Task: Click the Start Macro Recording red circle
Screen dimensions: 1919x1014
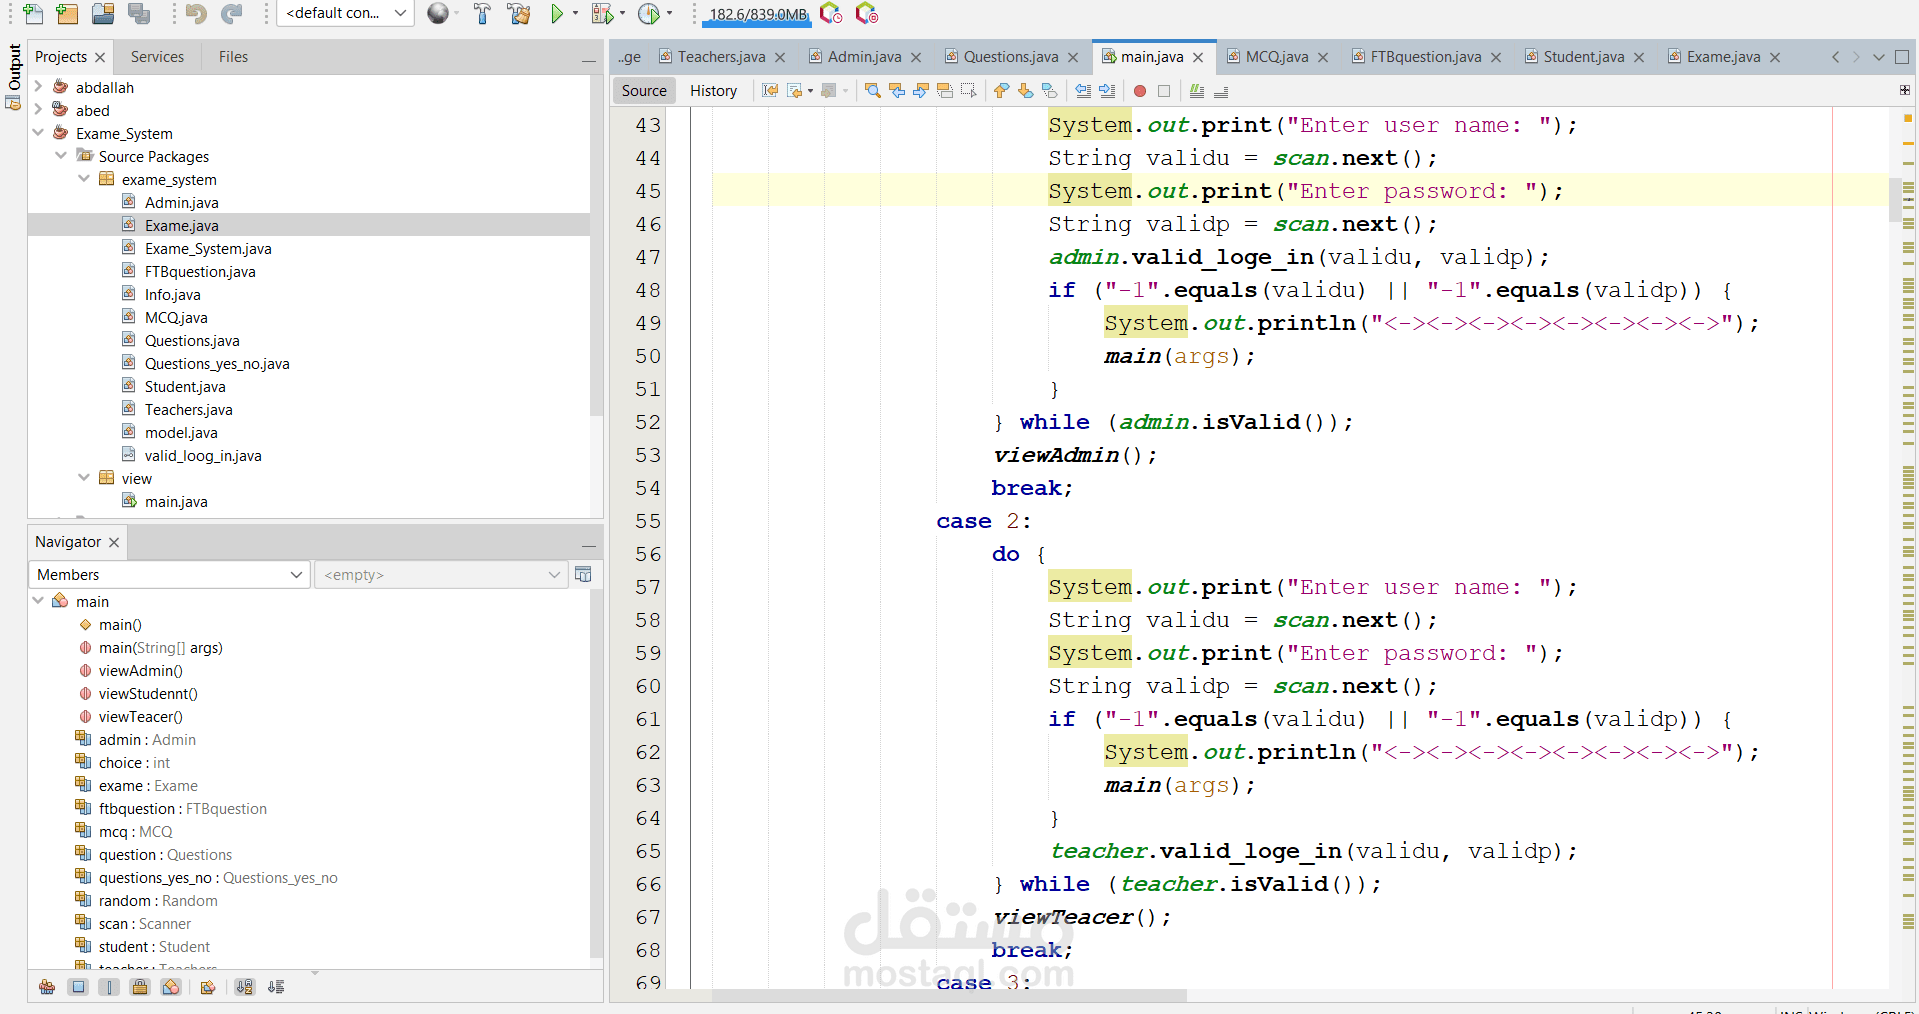Action: (1140, 91)
